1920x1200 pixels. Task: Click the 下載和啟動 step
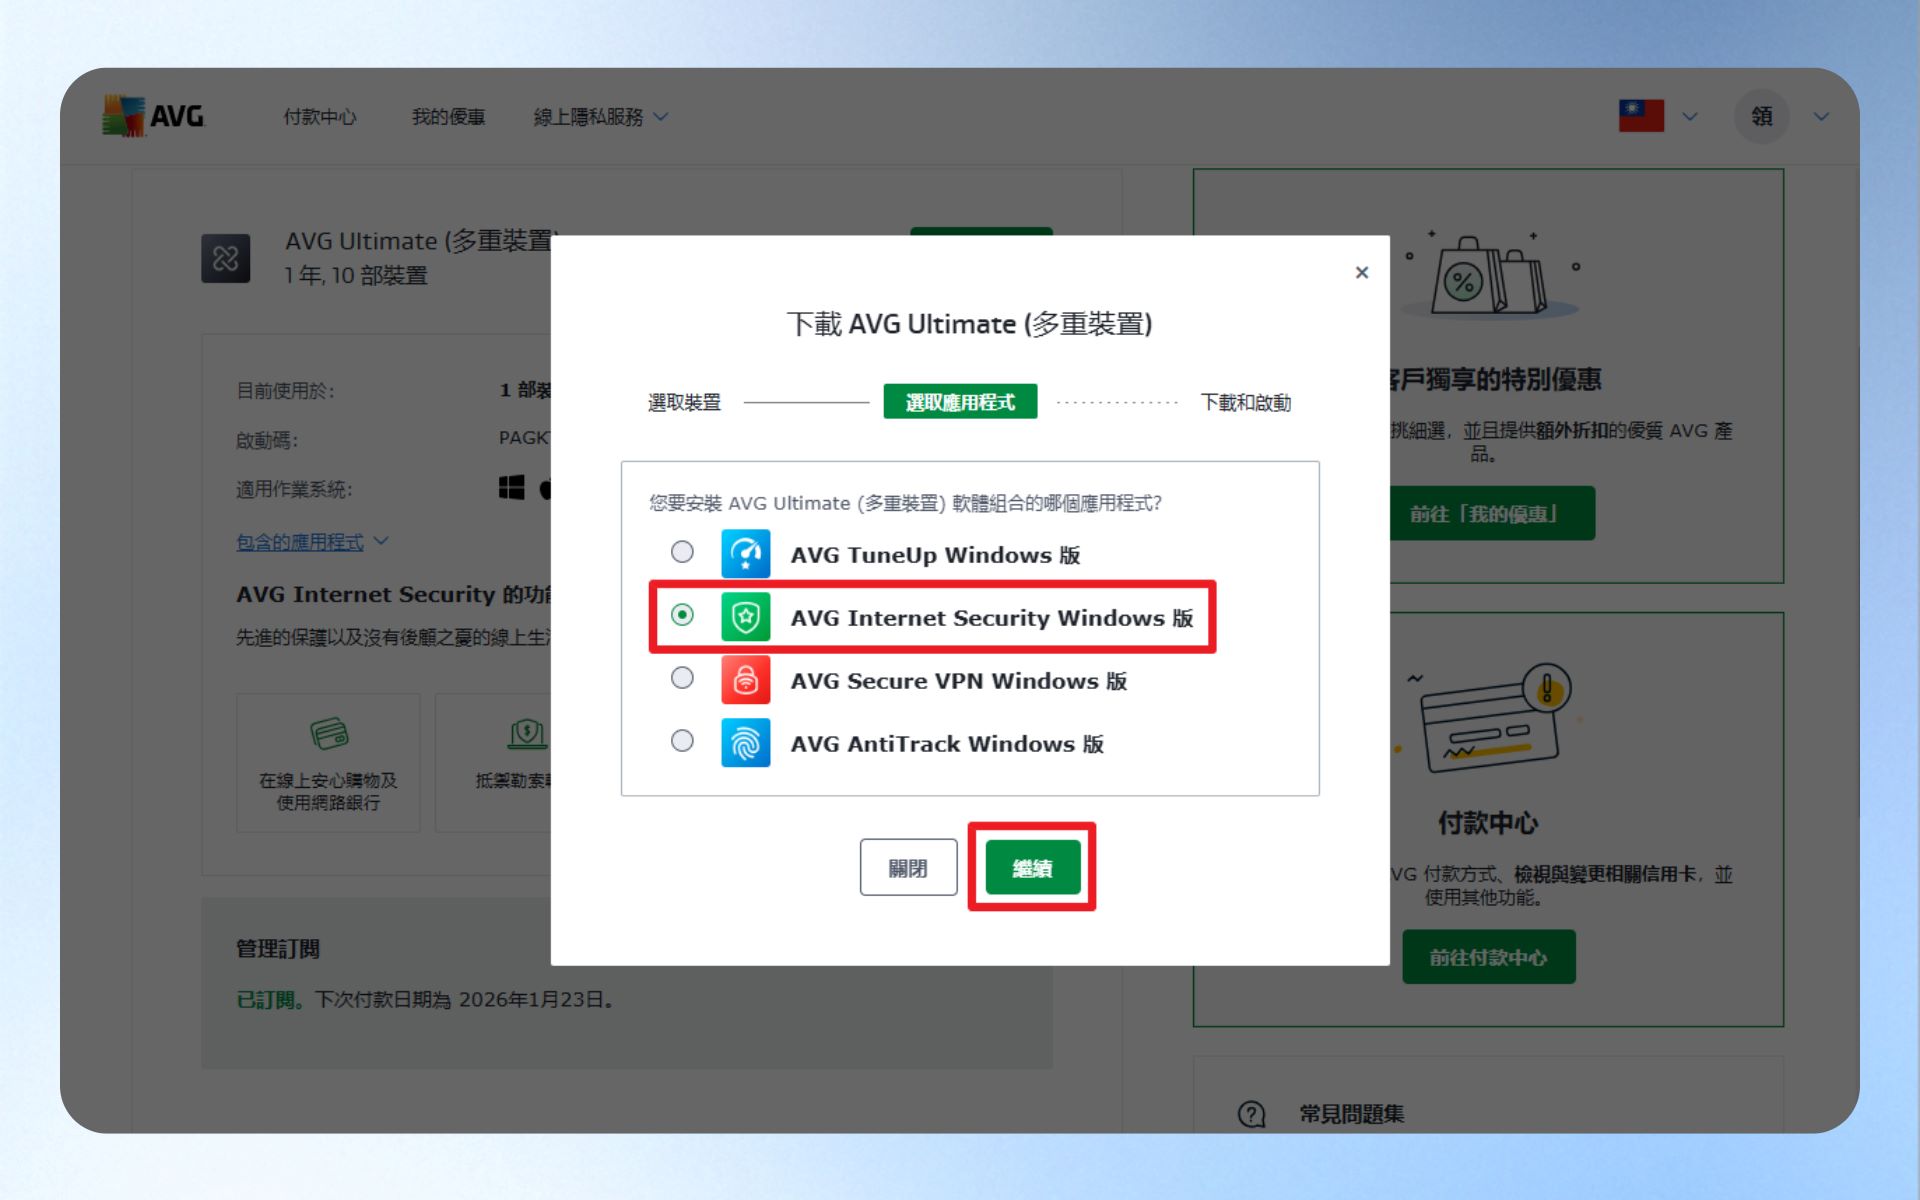coord(1246,402)
